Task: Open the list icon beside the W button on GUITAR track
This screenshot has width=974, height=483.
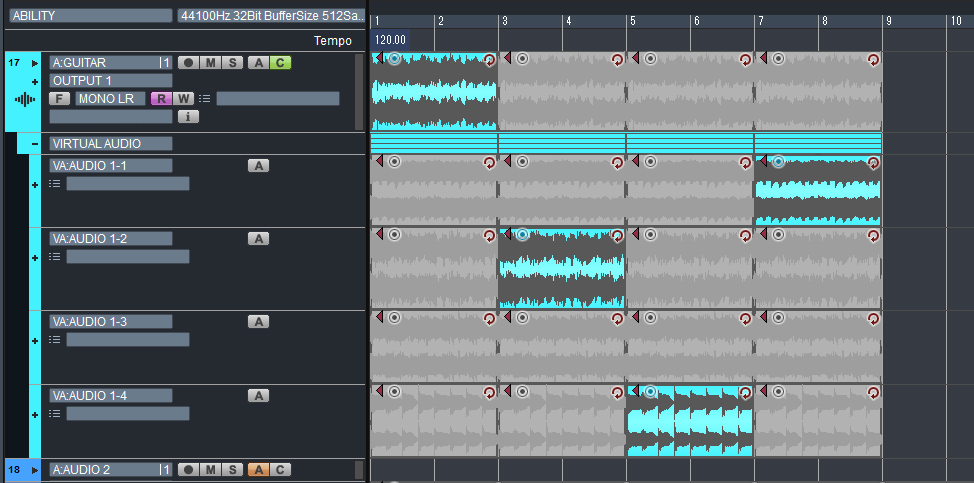Action: click(x=204, y=98)
